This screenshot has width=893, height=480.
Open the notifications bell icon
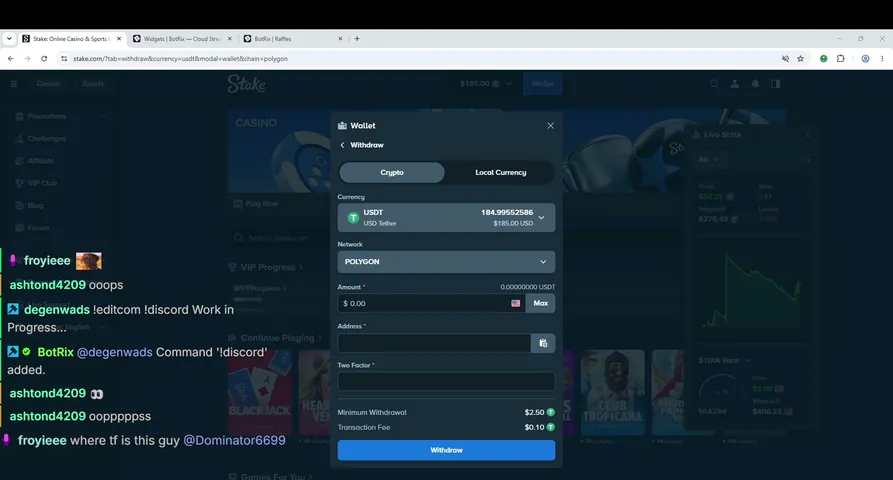coord(755,84)
